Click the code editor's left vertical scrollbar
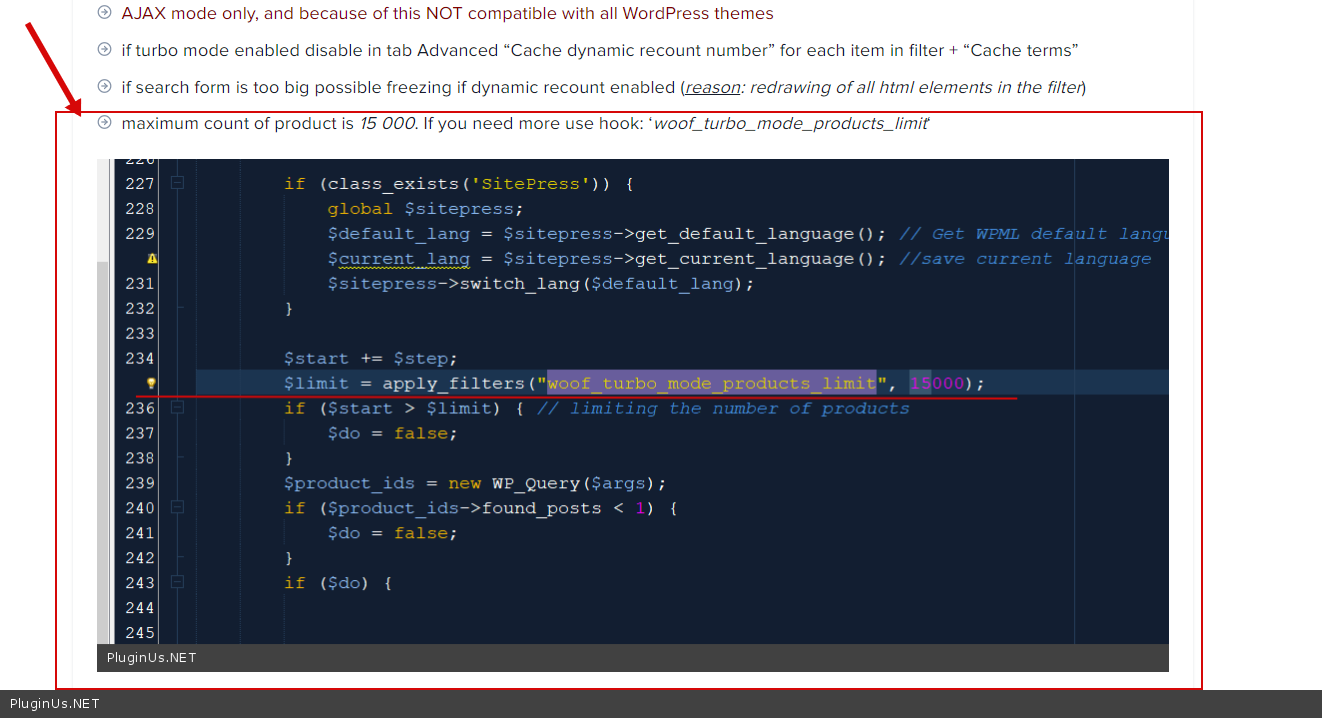This screenshot has height=718, width=1322. pyautogui.click(x=103, y=450)
